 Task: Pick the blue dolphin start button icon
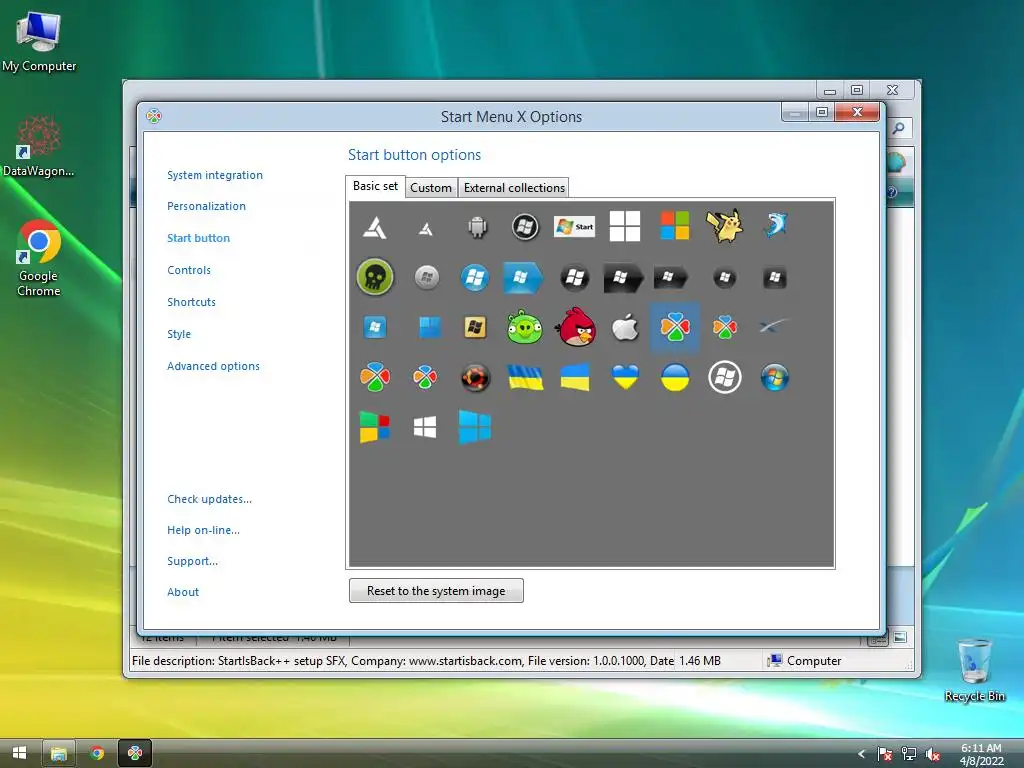point(775,225)
